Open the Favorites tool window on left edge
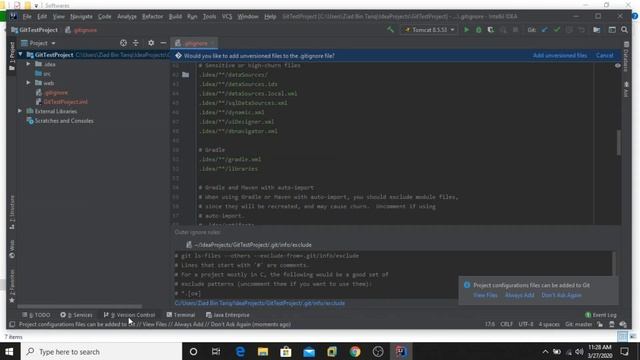 pyautogui.click(x=12, y=286)
